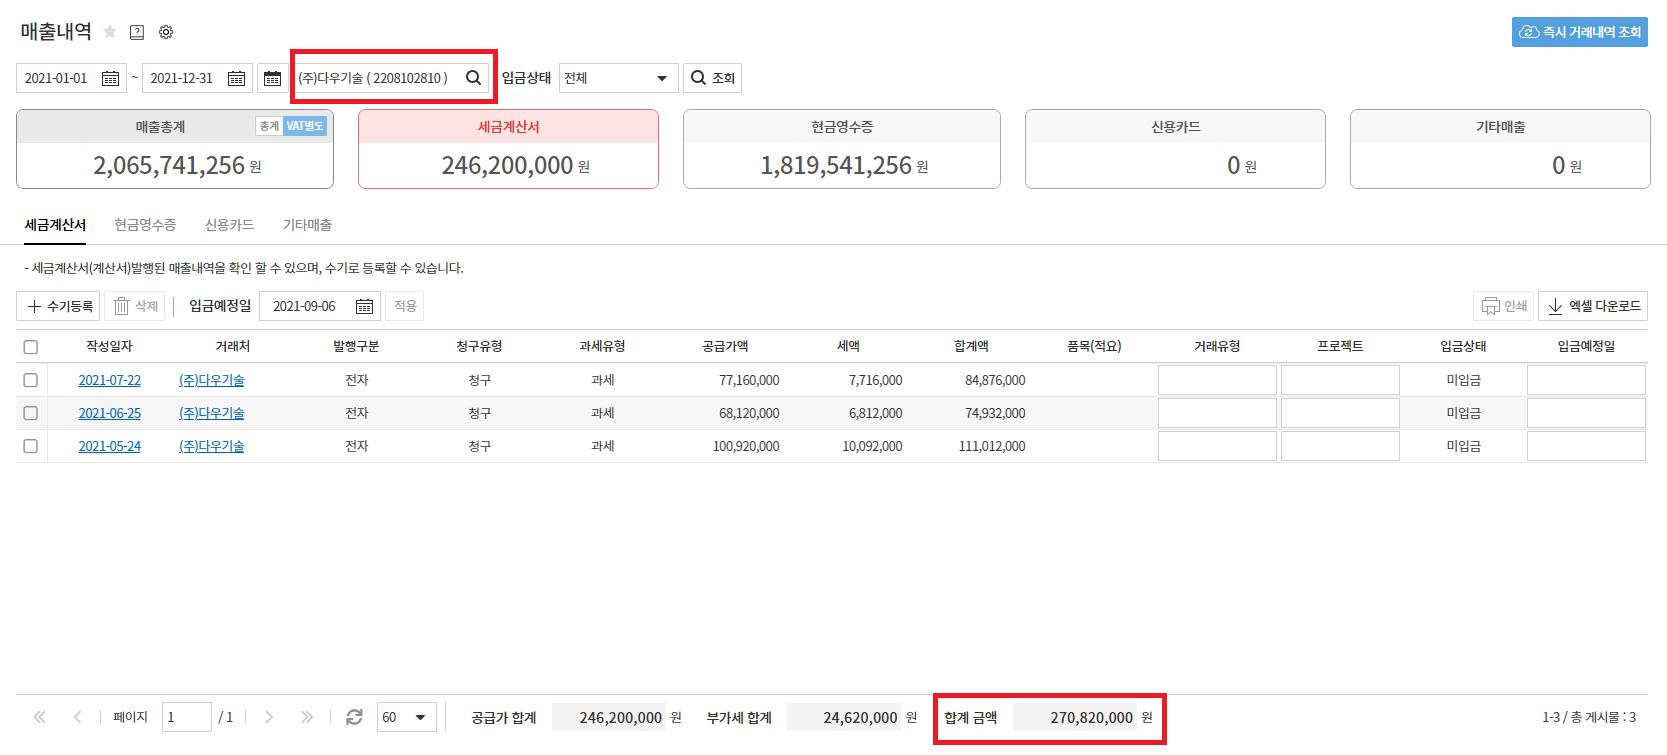Check the select-all checkbox in the table header
Image resolution: width=1667 pixels, height=755 pixels.
click(x=31, y=347)
